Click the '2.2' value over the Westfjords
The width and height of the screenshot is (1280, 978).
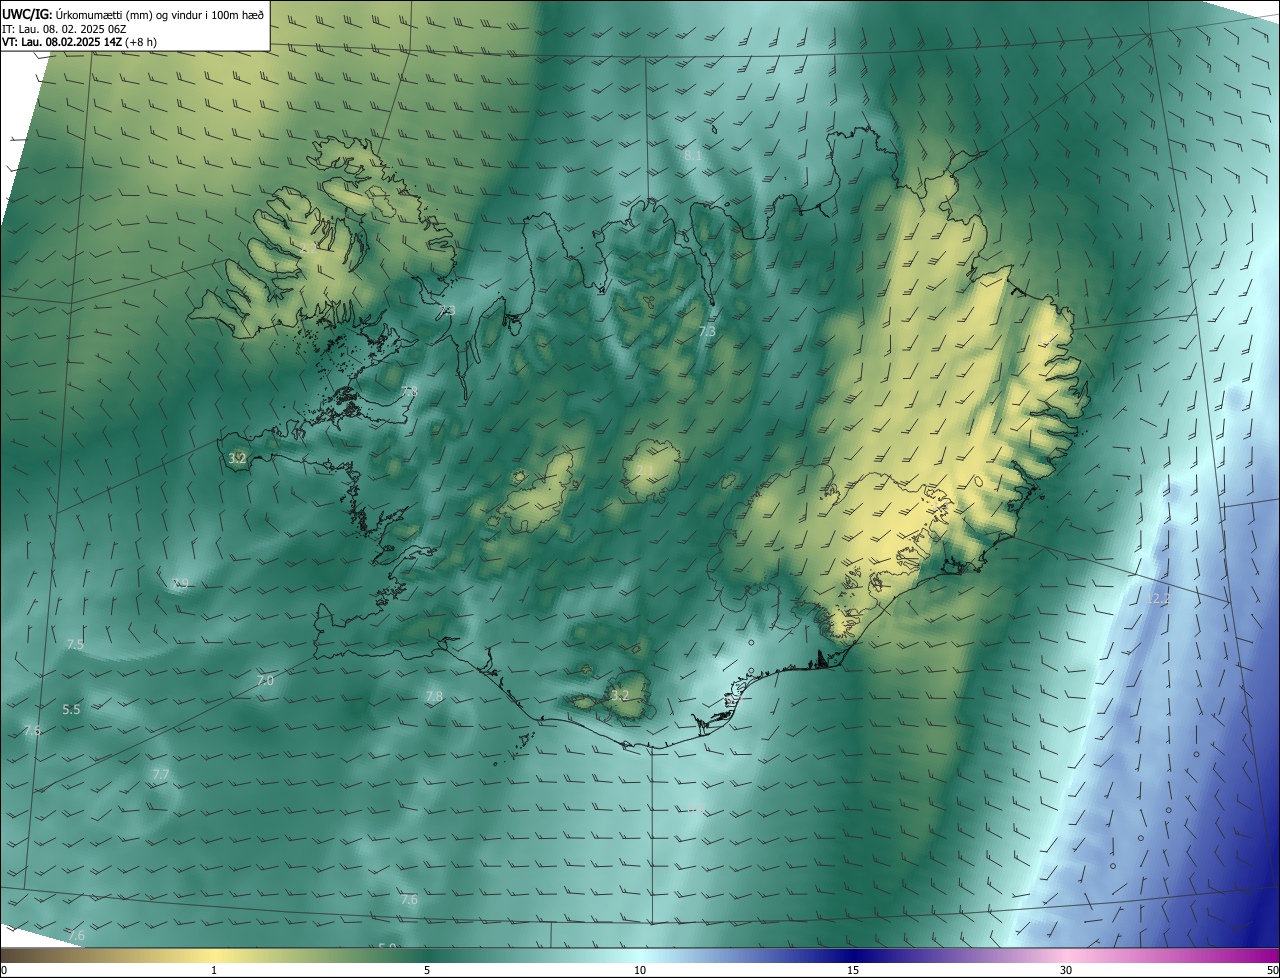(x=309, y=247)
